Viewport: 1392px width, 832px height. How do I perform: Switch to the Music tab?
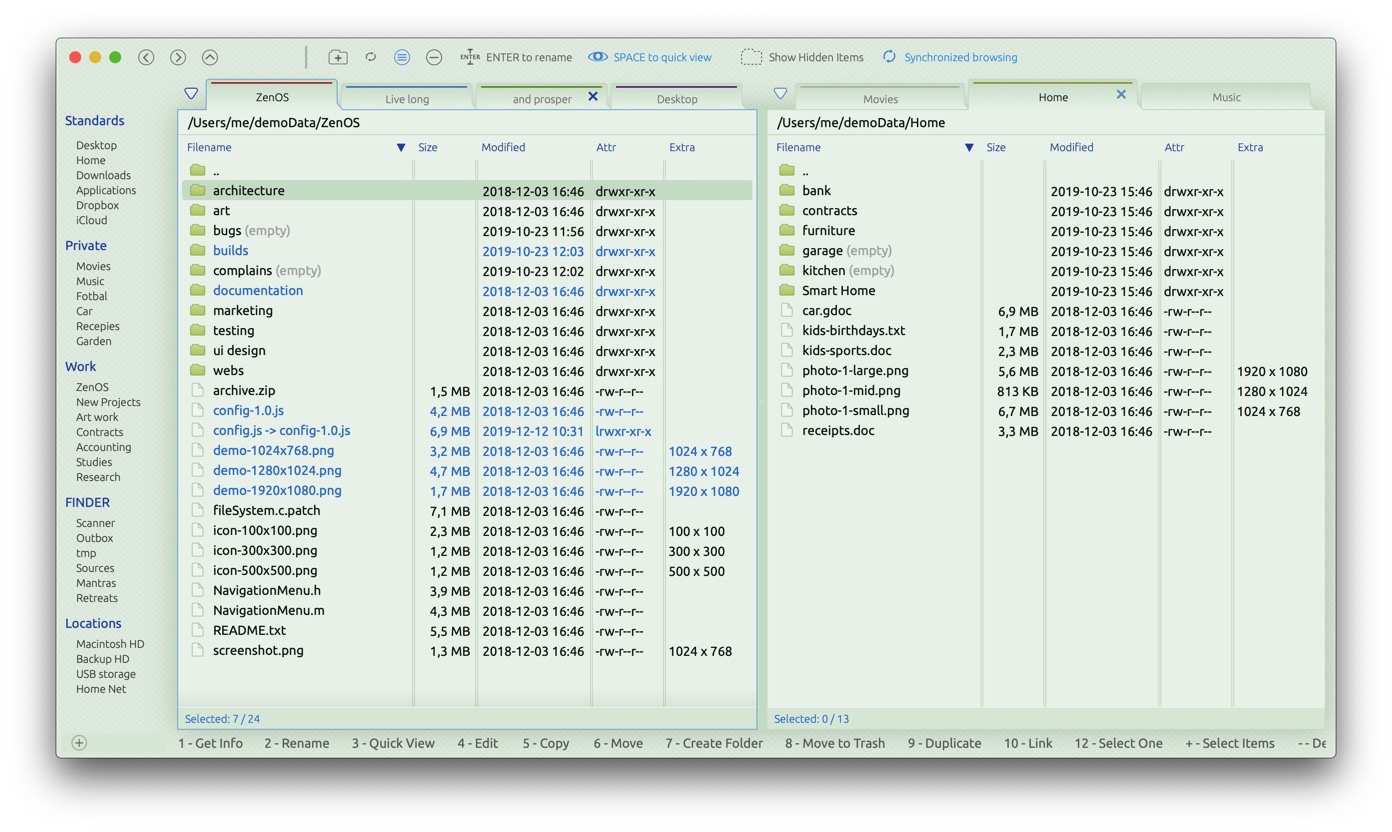click(1226, 98)
